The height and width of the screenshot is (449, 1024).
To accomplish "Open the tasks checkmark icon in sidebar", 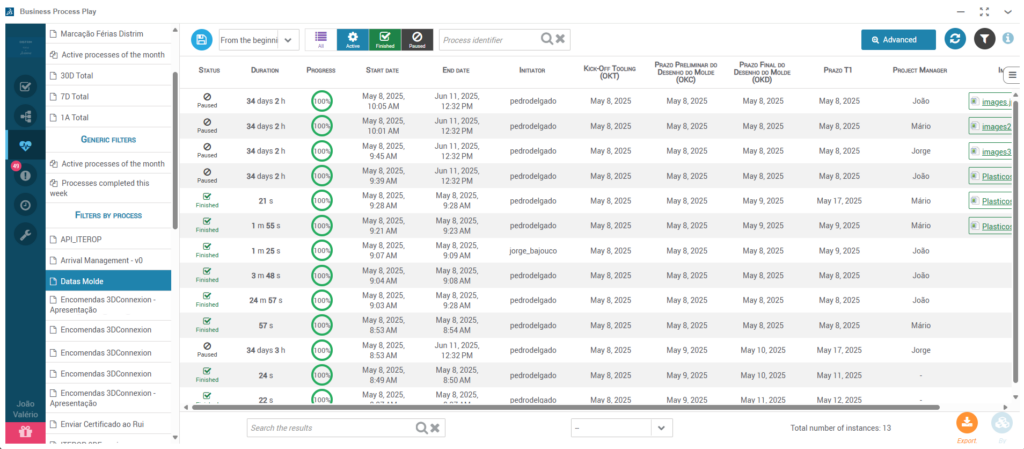I will point(26,86).
